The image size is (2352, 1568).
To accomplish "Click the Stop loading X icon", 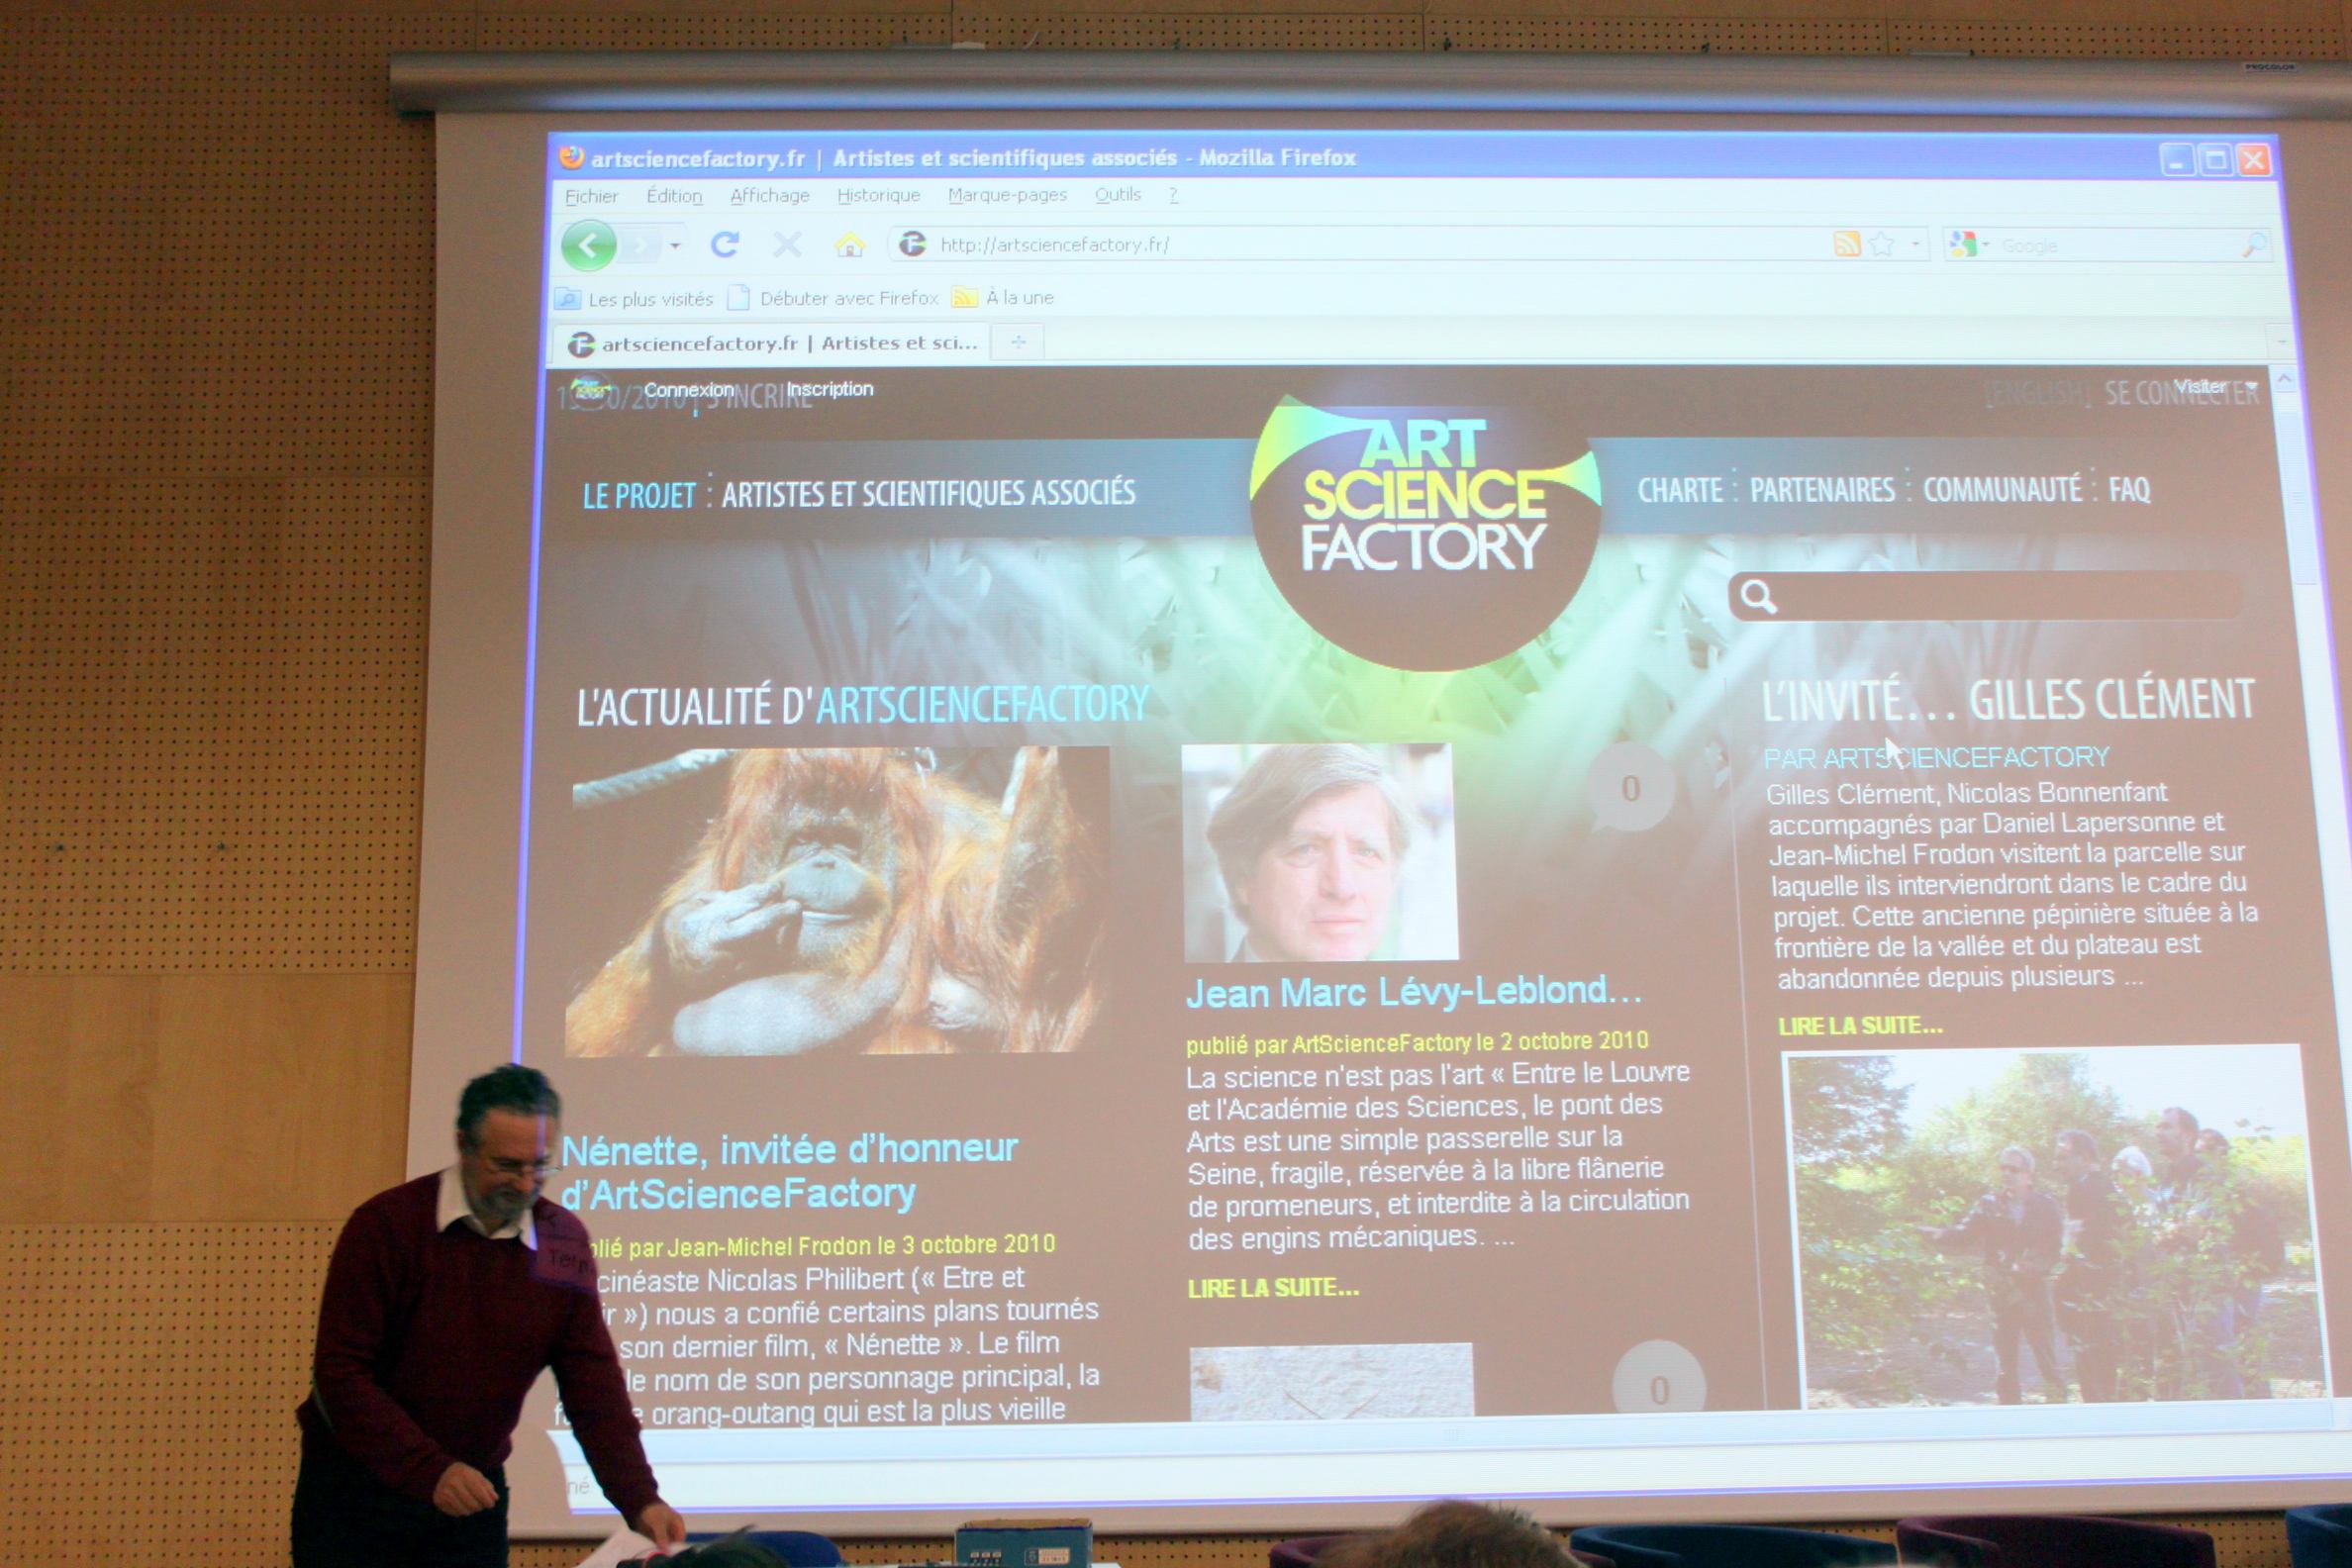I will click(787, 244).
